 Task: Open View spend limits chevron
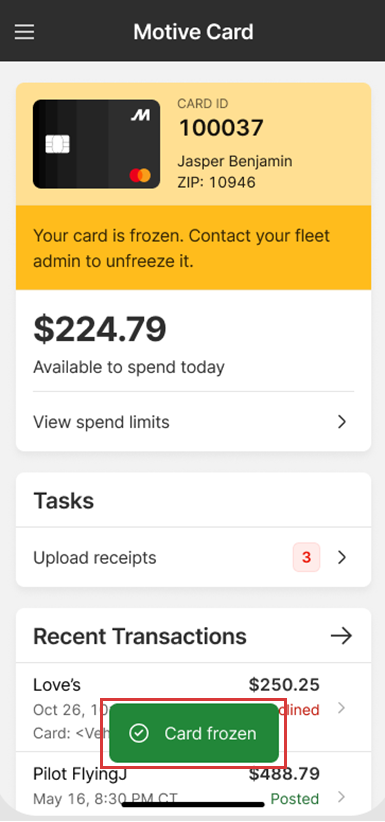pos(341,421)
